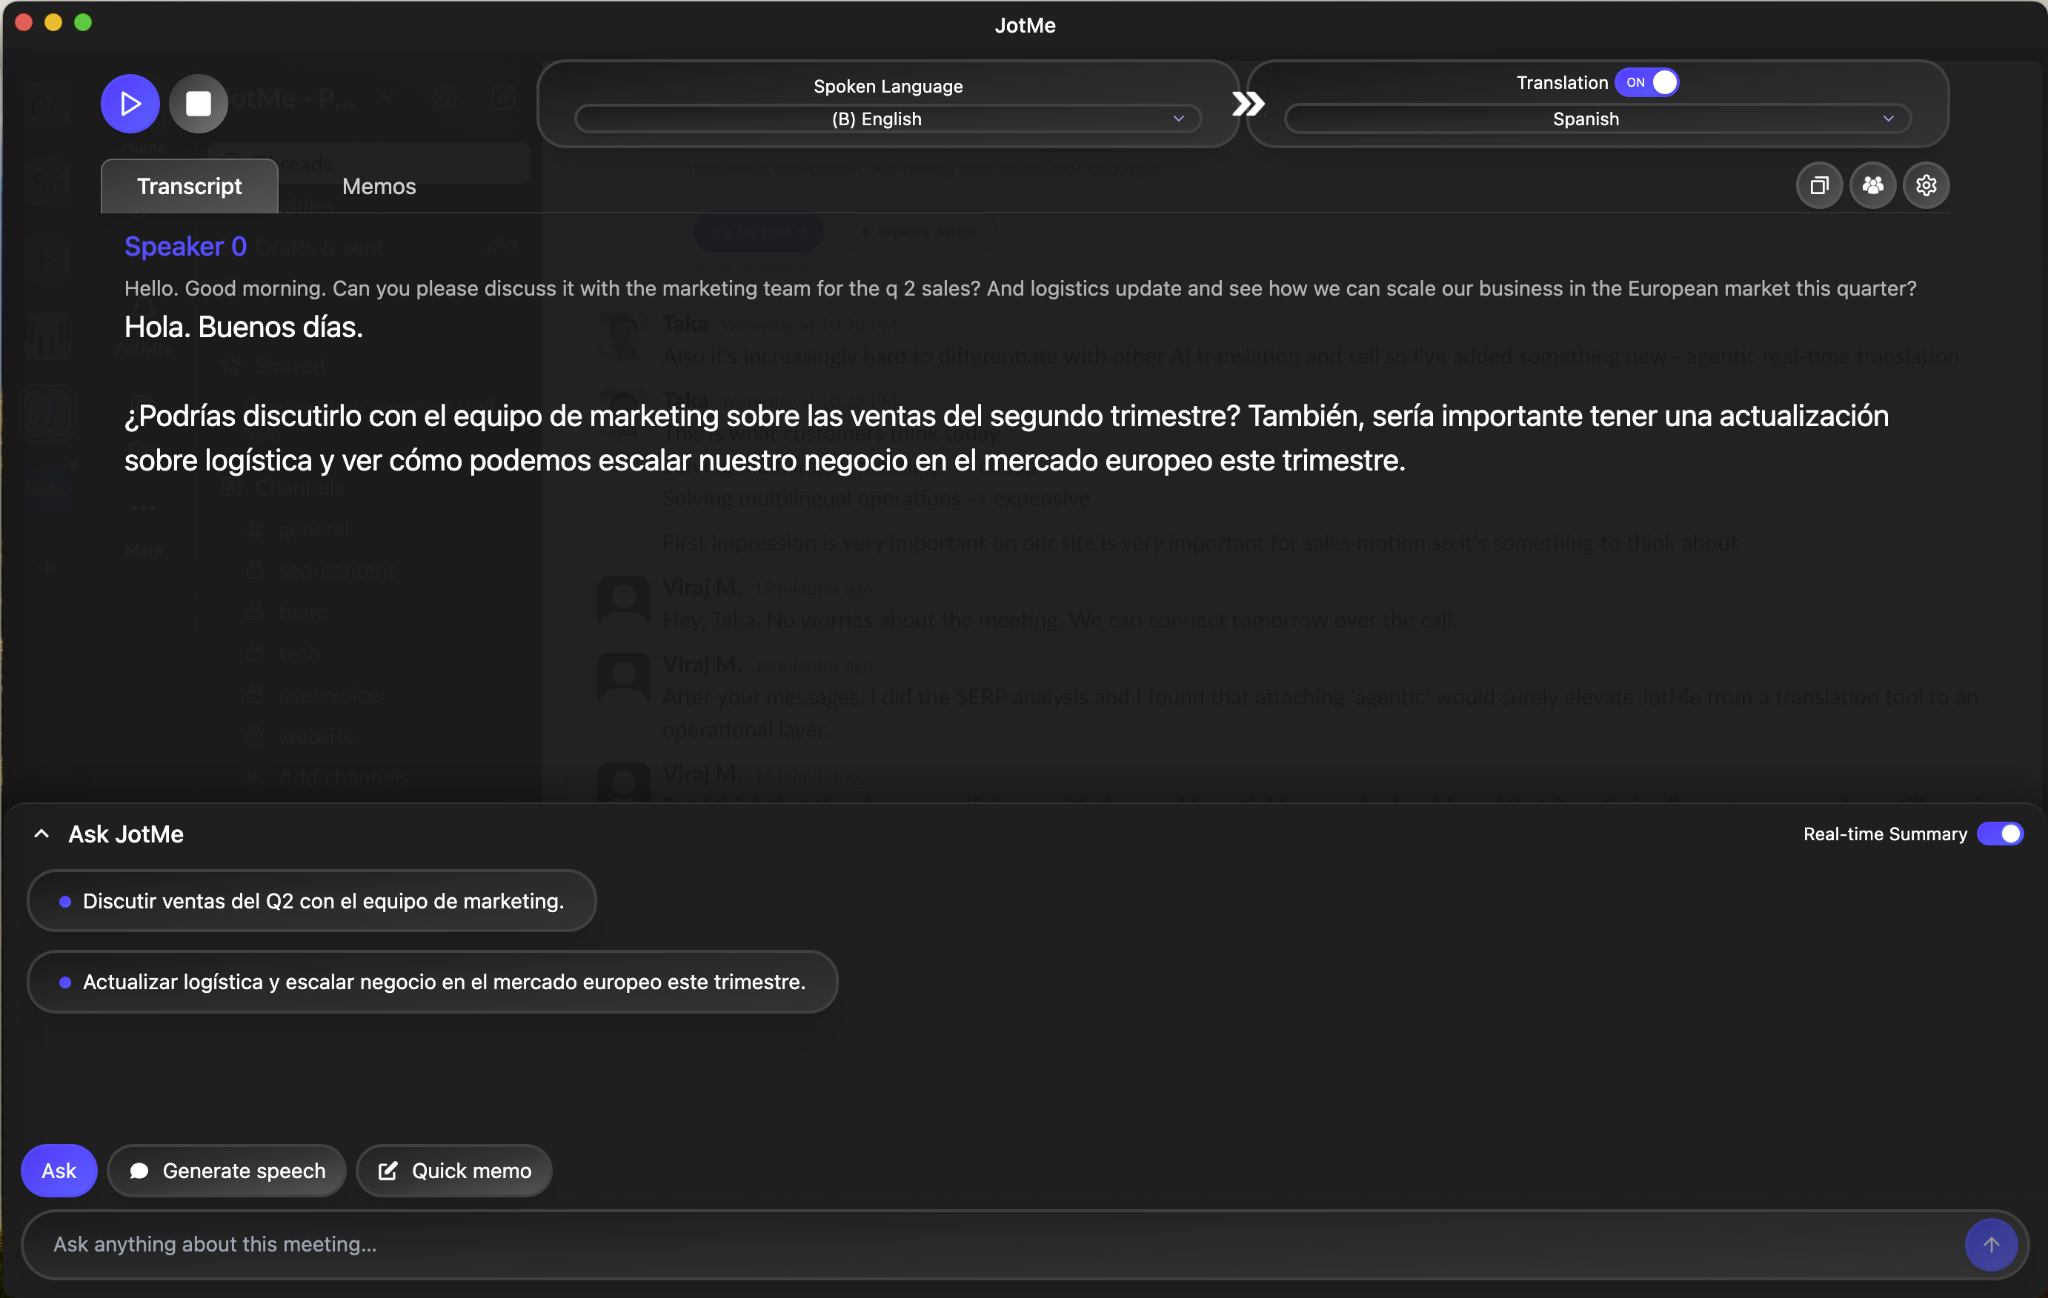Select the Transcript tab
Screen dimensions: 2048x1298
coord(189,186)
